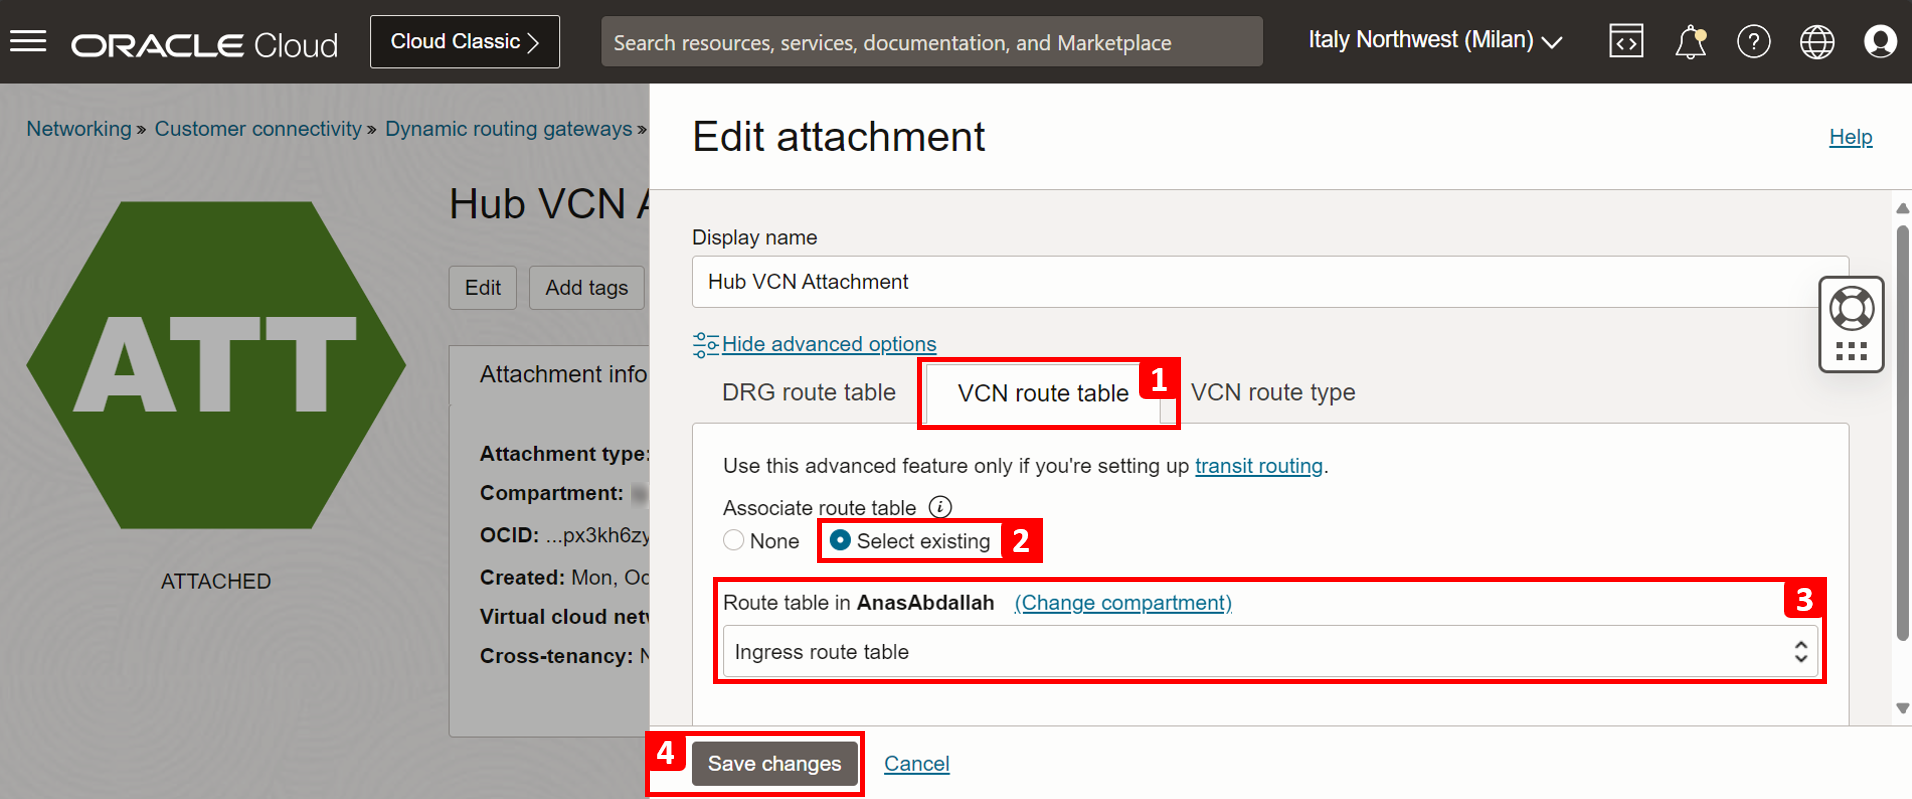The width and height of the screenshot is (1912, 799).
Task: Select the None radio button
Action: click(x=734, y=540)
